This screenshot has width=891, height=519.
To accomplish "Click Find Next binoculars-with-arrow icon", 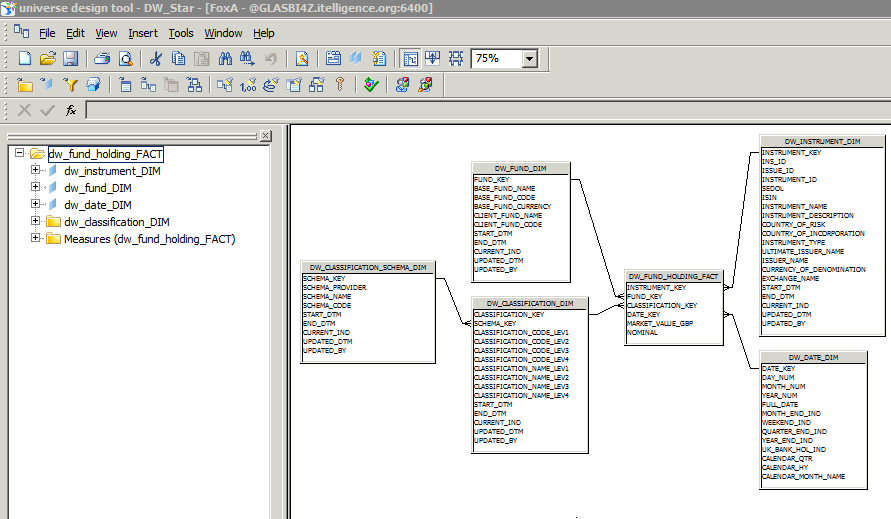I will [x=247, y=59].
